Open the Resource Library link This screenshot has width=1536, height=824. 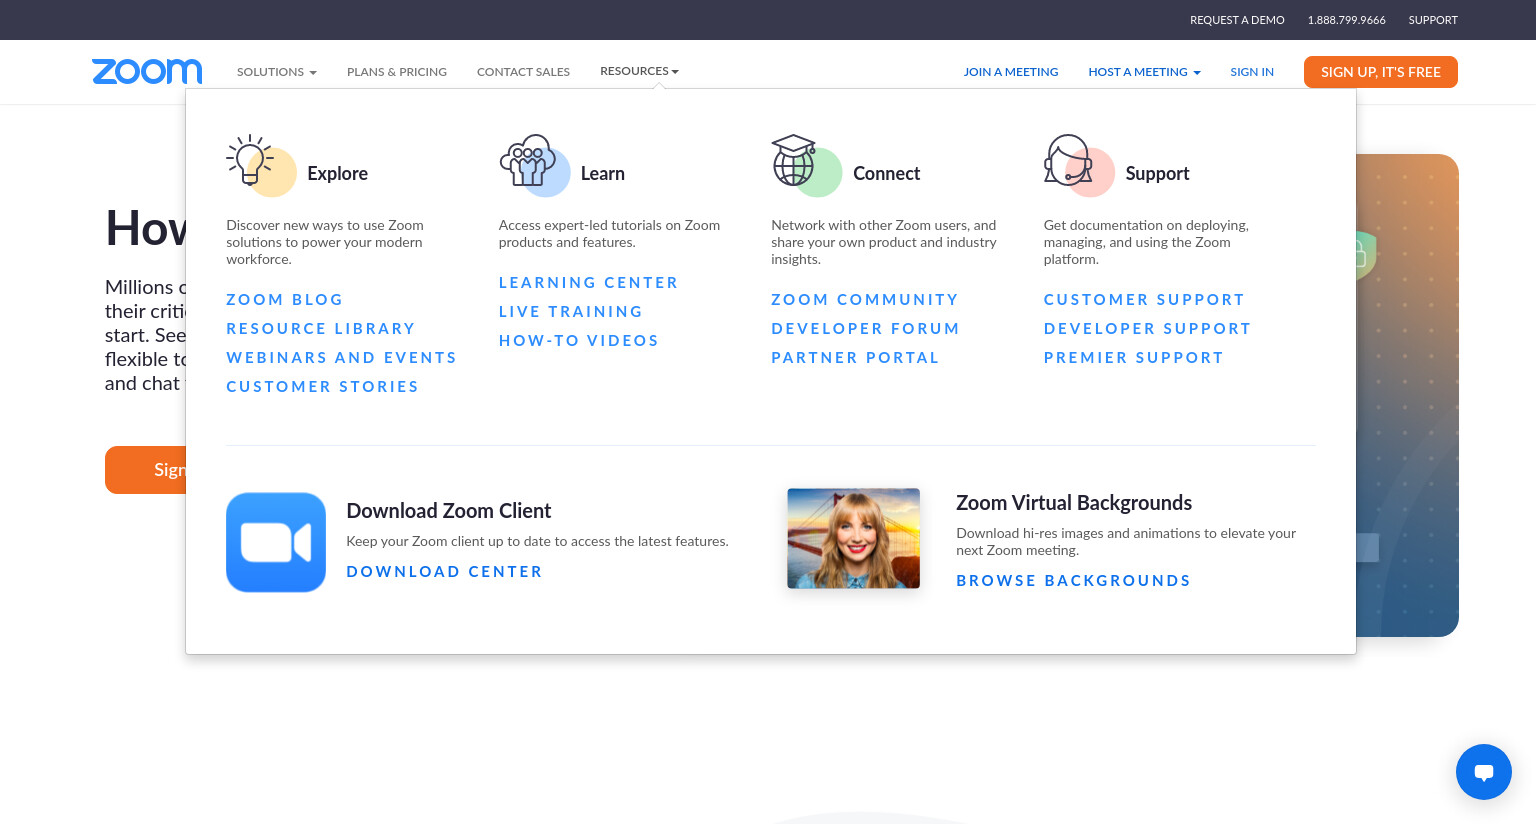click(x=321, y=329)
